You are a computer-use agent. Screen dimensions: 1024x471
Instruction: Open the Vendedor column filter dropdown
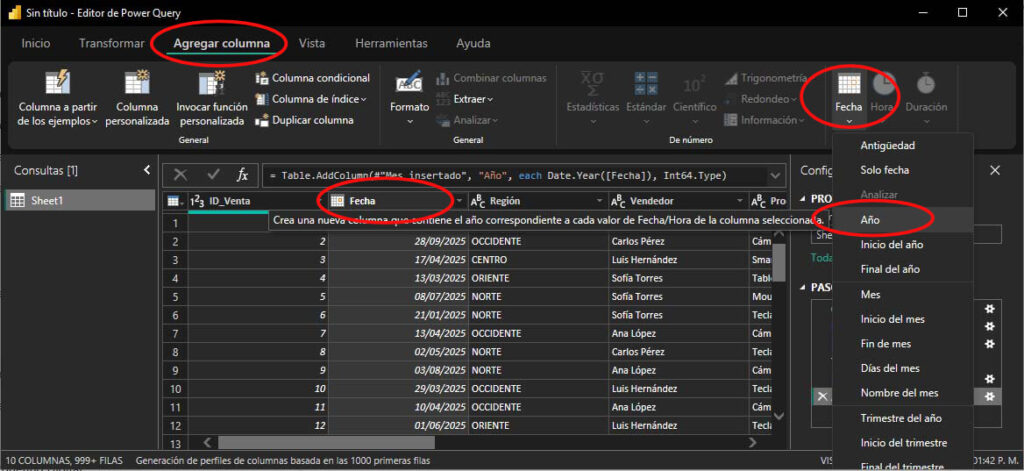click(x=741, y=201)
